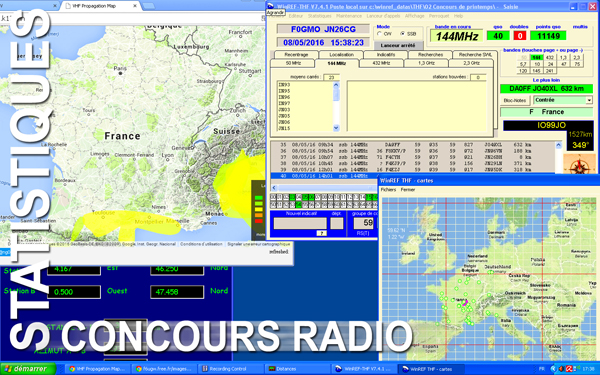Viewport: 600px width, 375px height.
Task: Open the Statistiques menu in WinREF
Action: click(320, 16)
